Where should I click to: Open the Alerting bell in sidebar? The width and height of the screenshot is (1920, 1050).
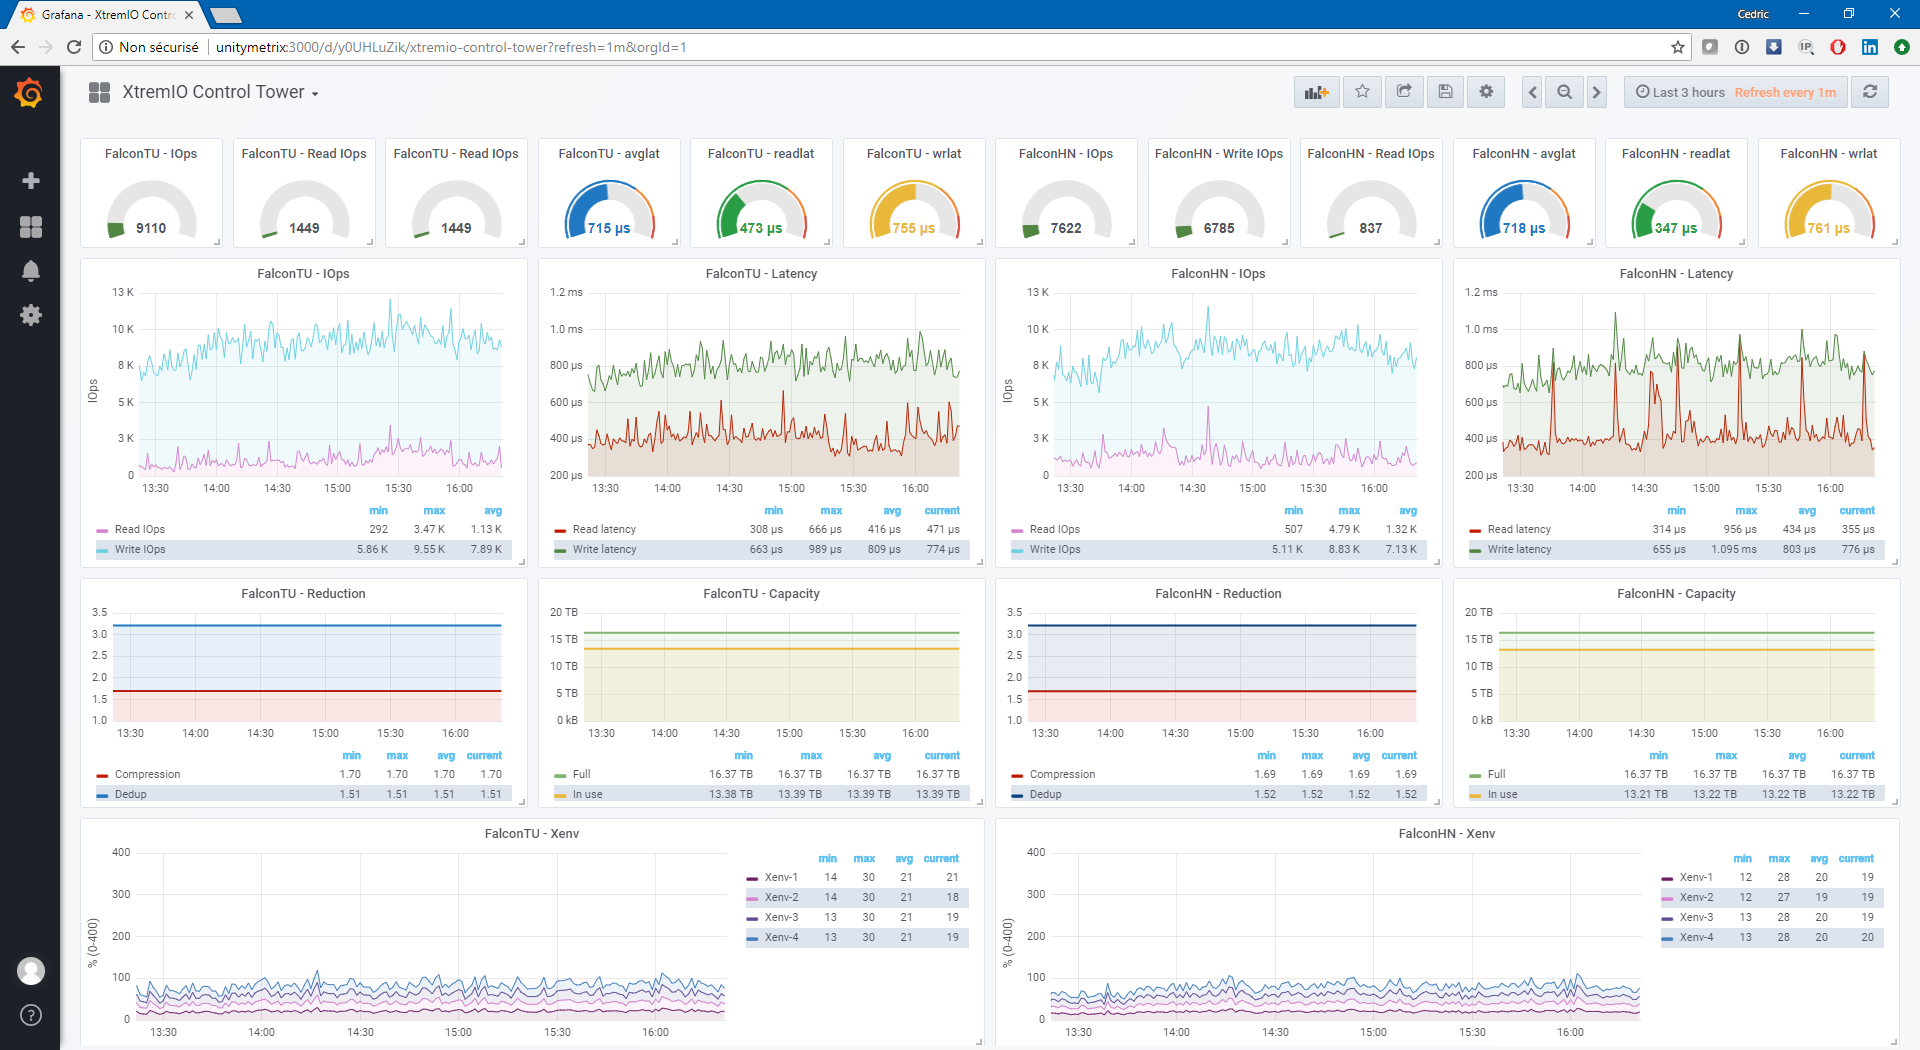(31, 271)
